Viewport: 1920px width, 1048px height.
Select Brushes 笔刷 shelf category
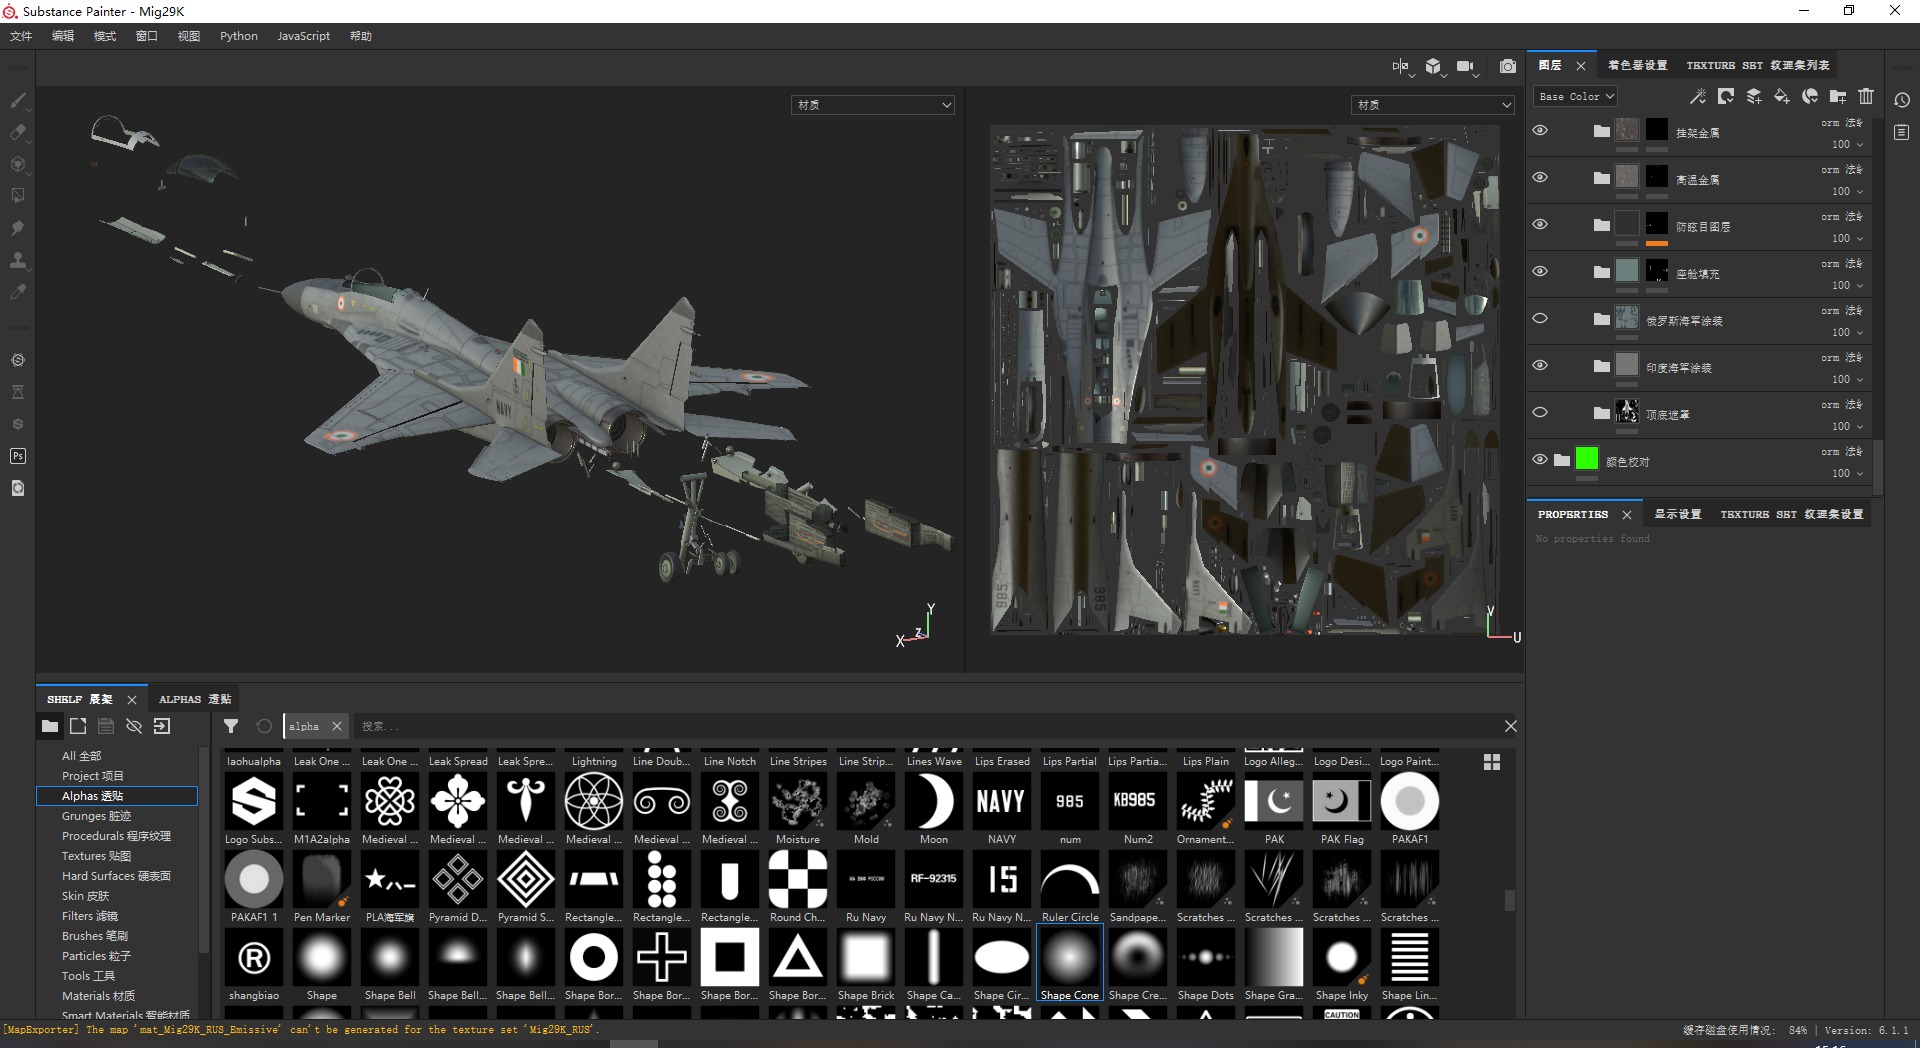(95, 936)
